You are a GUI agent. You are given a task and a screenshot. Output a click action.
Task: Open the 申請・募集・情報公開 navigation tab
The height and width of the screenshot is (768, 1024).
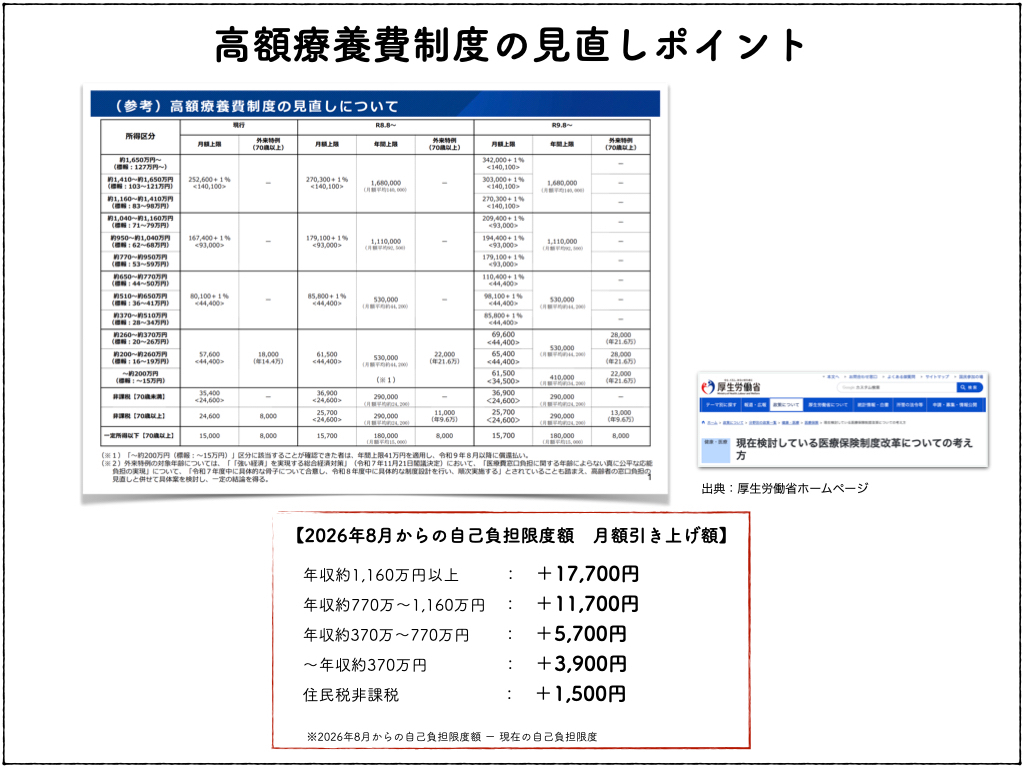955,405
